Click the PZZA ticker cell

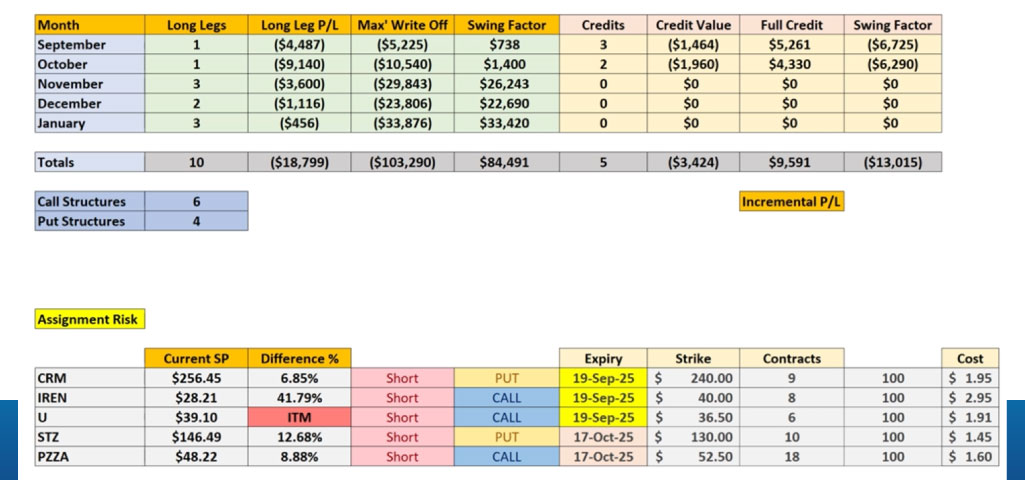89,456
